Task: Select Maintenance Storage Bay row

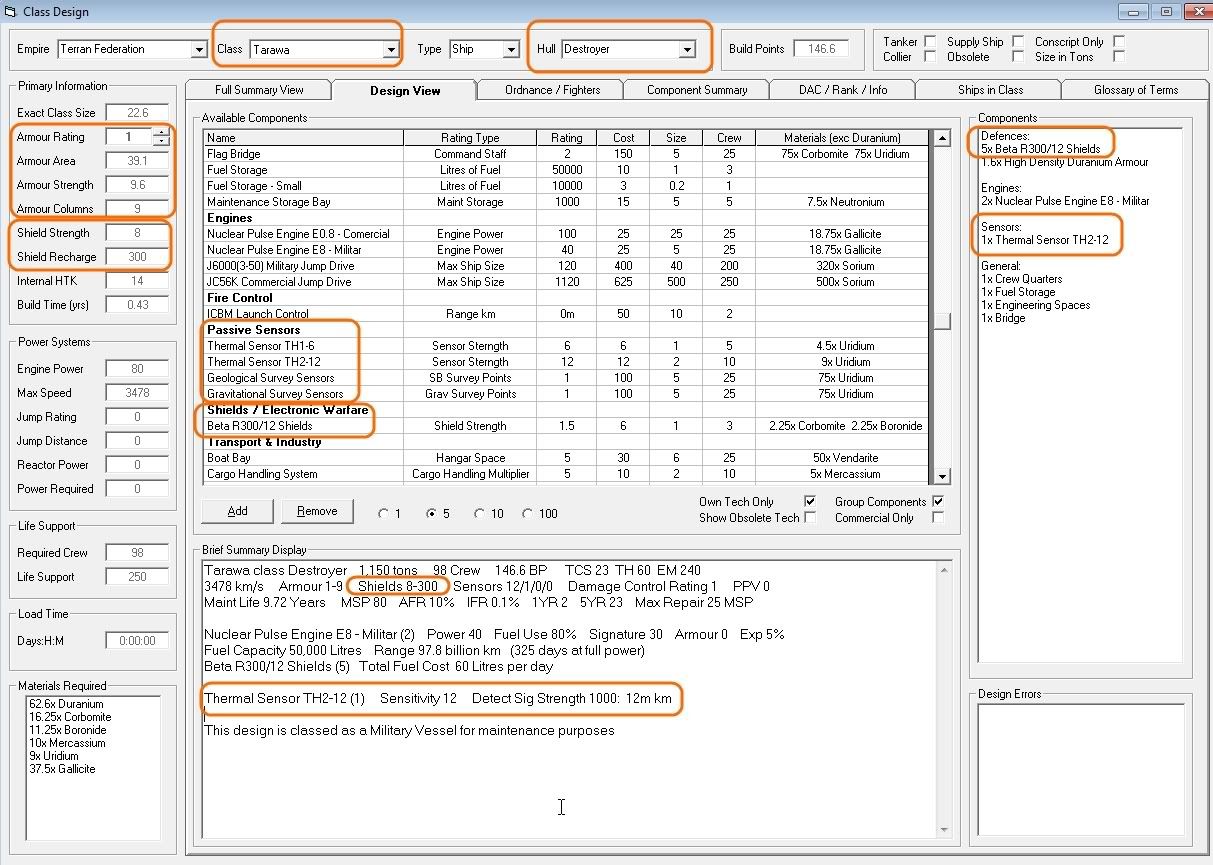Action: point(566,202)
